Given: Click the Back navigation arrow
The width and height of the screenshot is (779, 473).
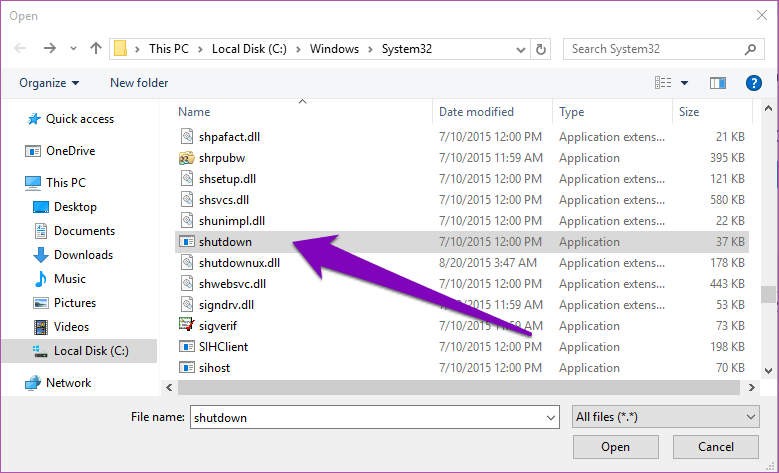Looking at the screenshot, I should click(22, 48).
